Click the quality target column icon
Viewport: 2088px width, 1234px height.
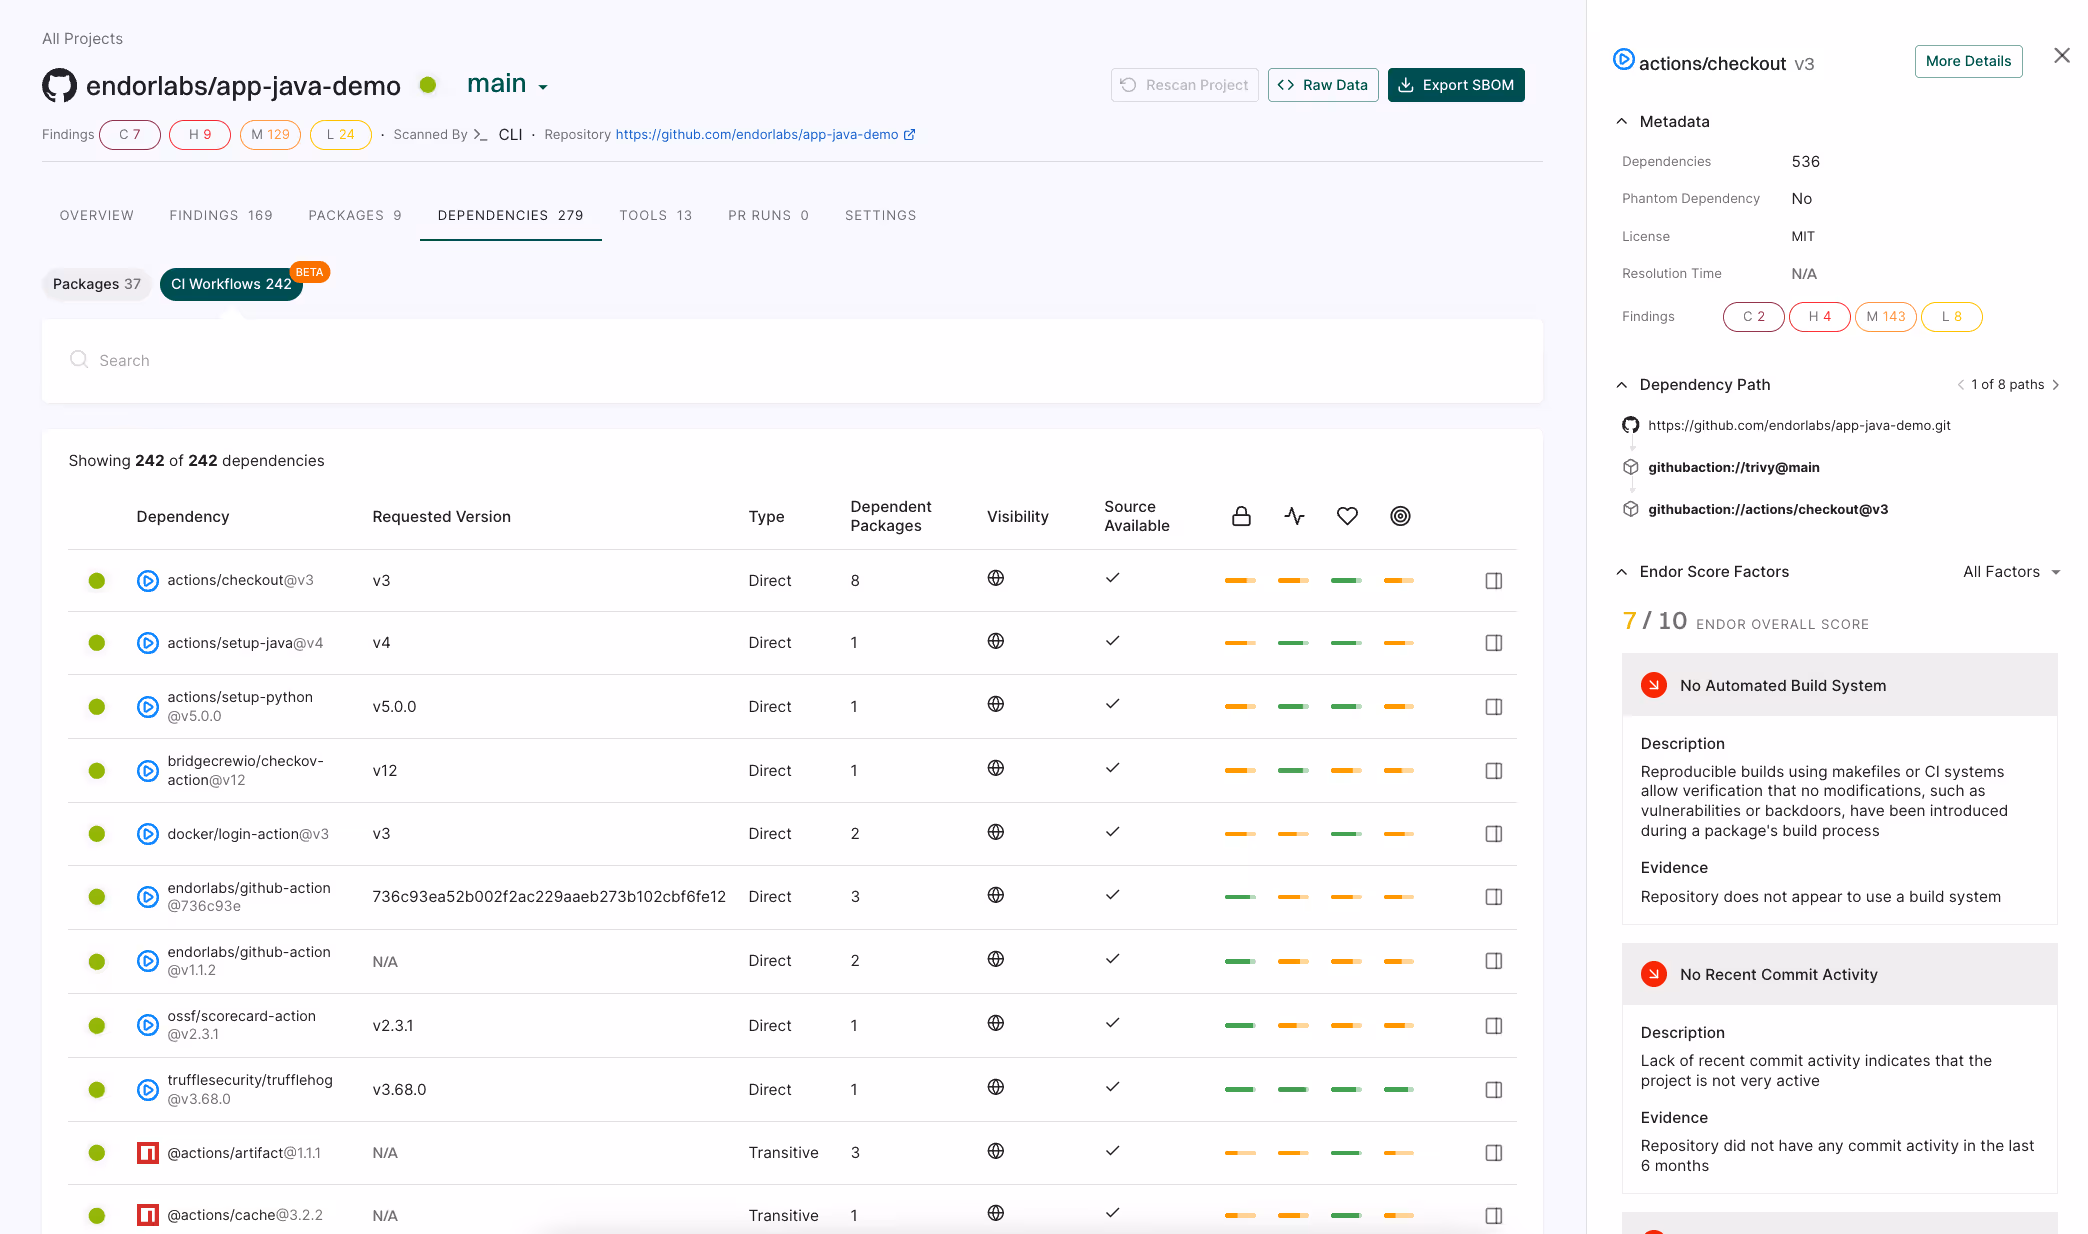click(x=1400, y=516)
